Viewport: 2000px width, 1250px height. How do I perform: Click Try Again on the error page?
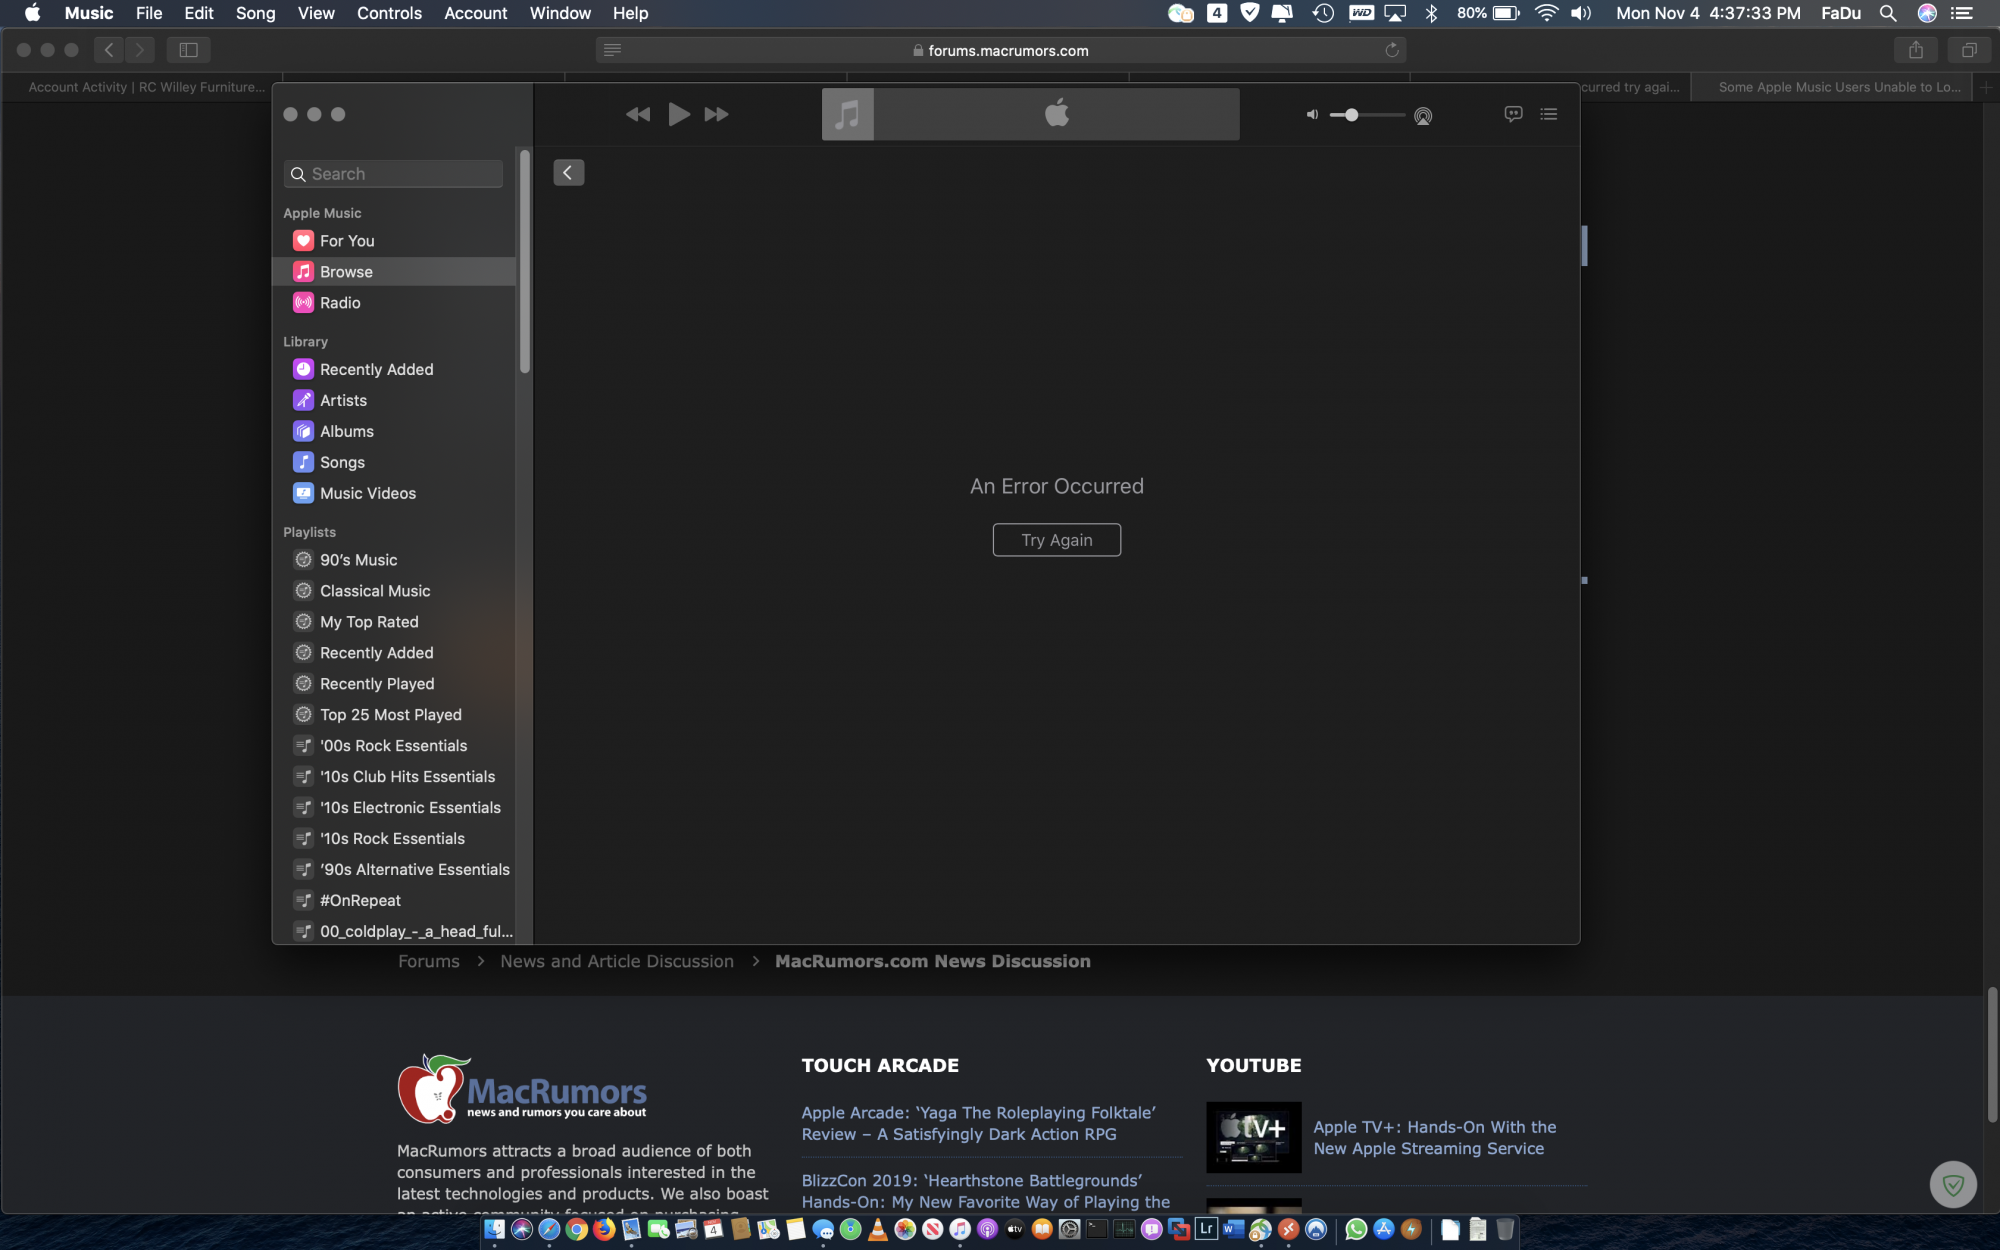point(1056,540)
